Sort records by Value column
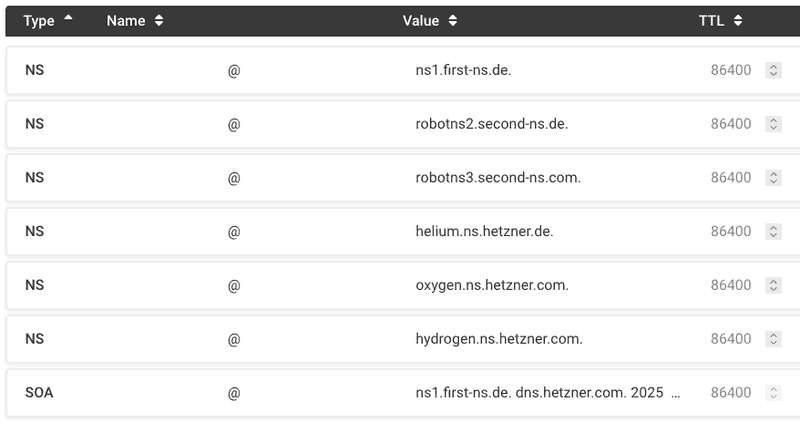Viewport: 800px width, 424px height. (430, 20)
